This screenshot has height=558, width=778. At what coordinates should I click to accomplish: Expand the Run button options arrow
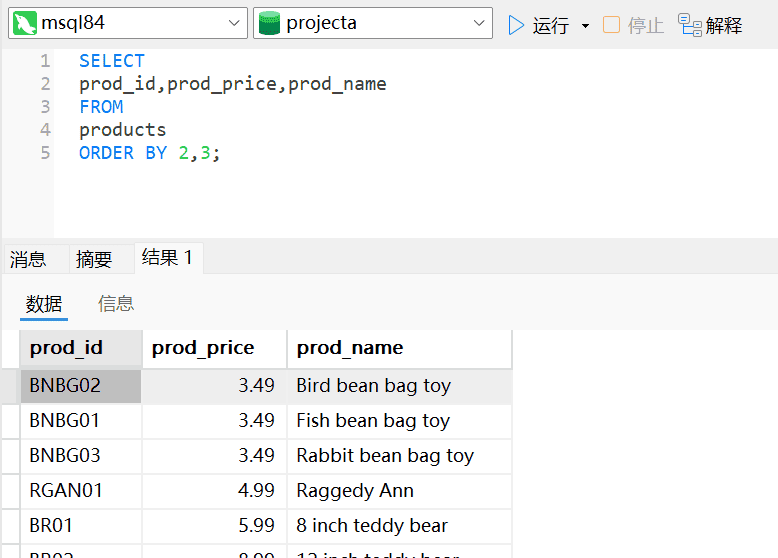click(585, 26)
